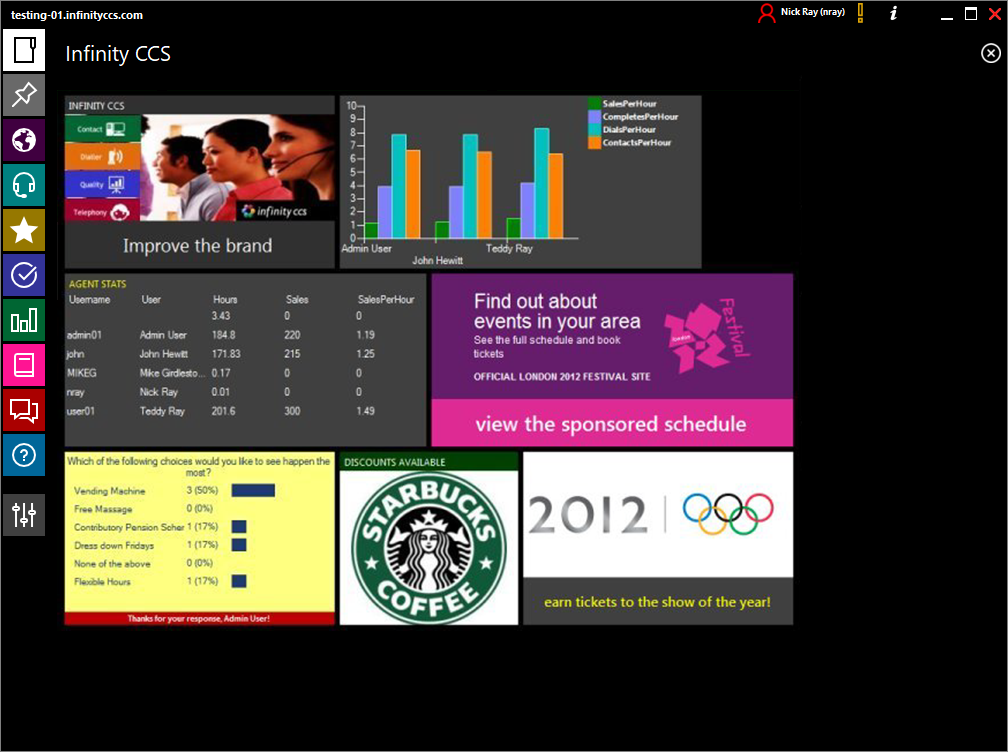Image resolution: width=1008 pixels, height=752 pixels.
Task: Click the Infinity CCS page heading
Action: pos(118,54)
